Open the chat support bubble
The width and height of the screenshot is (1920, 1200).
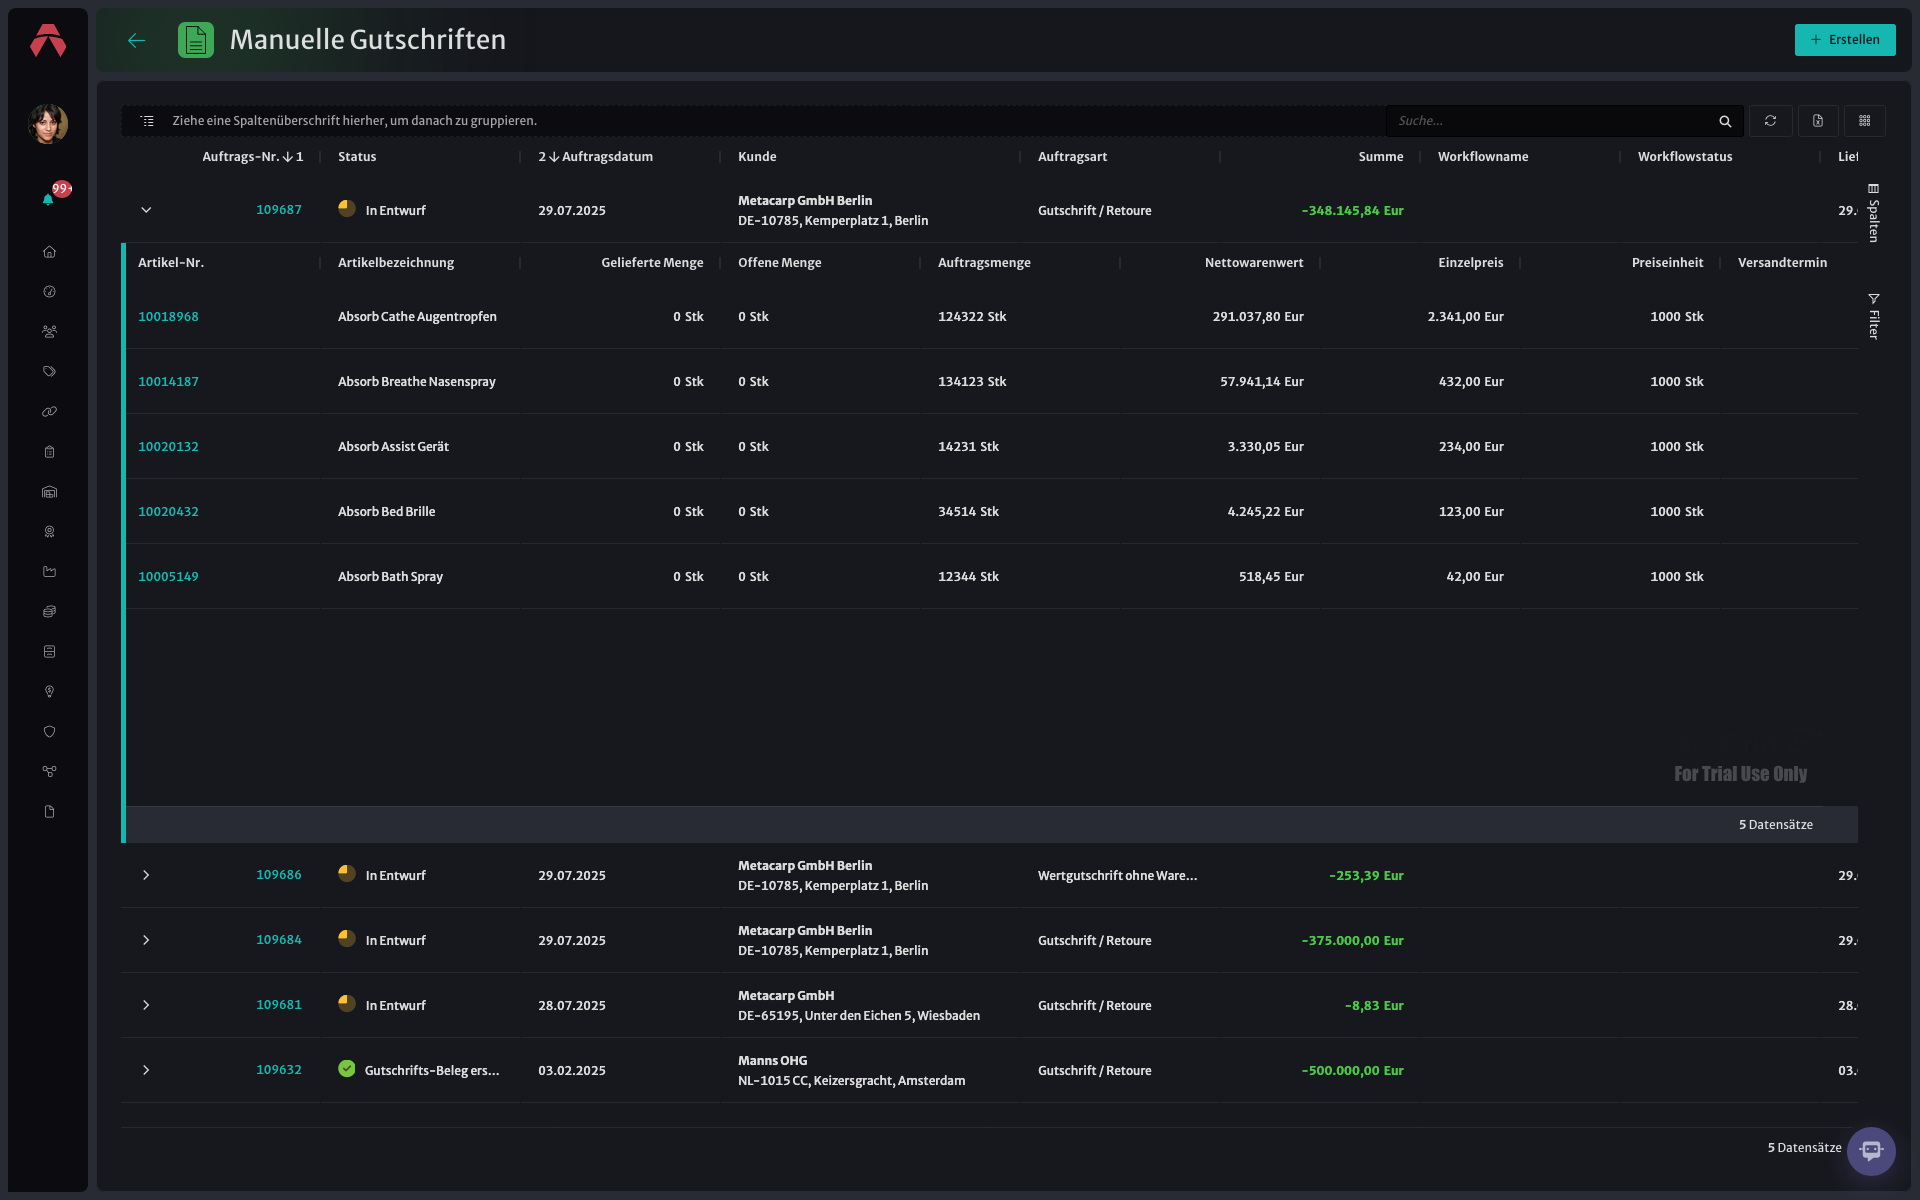tap(1871, 1151)
